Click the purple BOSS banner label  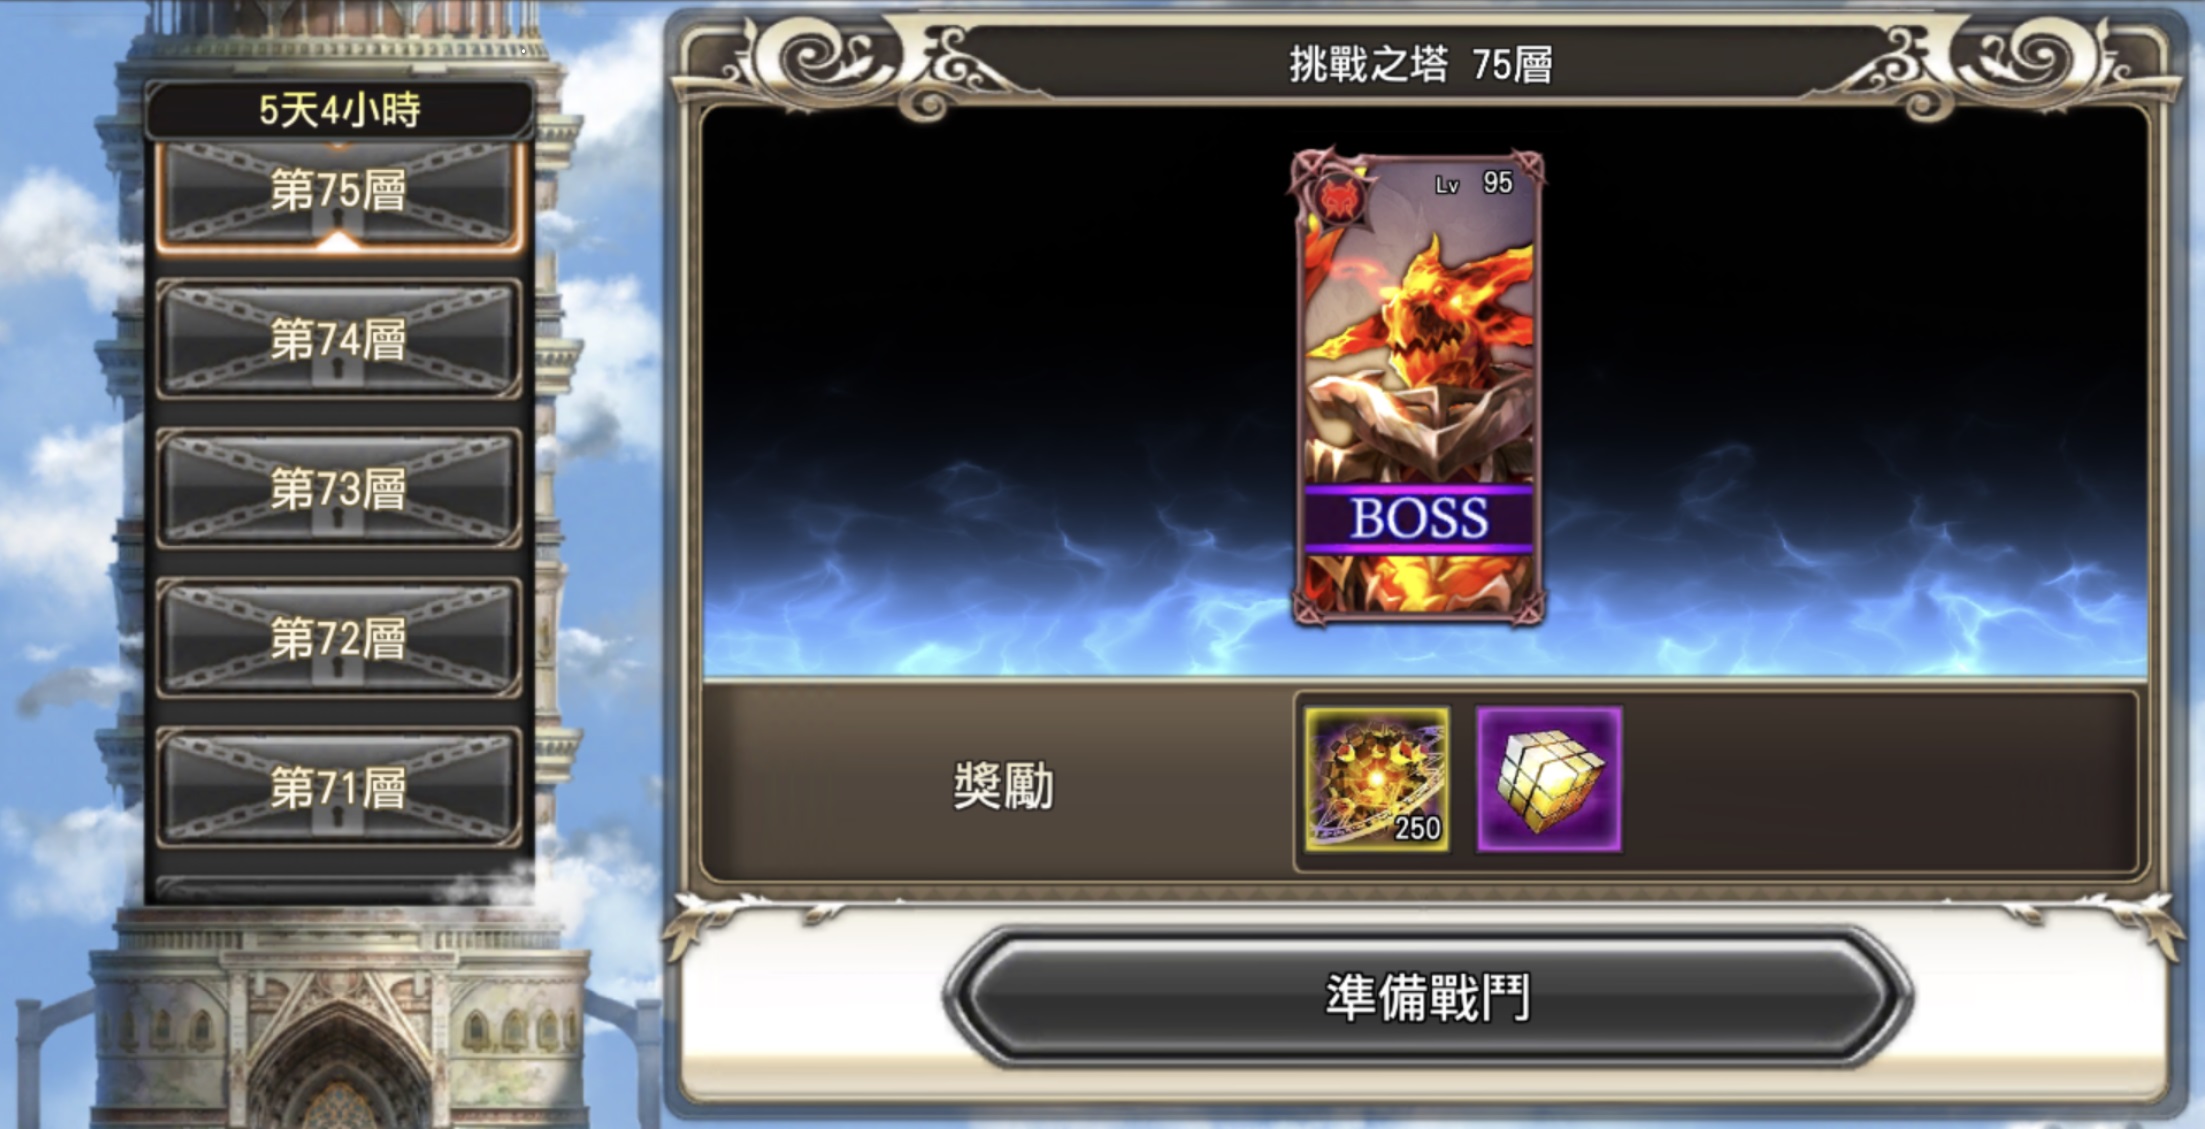click(1418, 519)
